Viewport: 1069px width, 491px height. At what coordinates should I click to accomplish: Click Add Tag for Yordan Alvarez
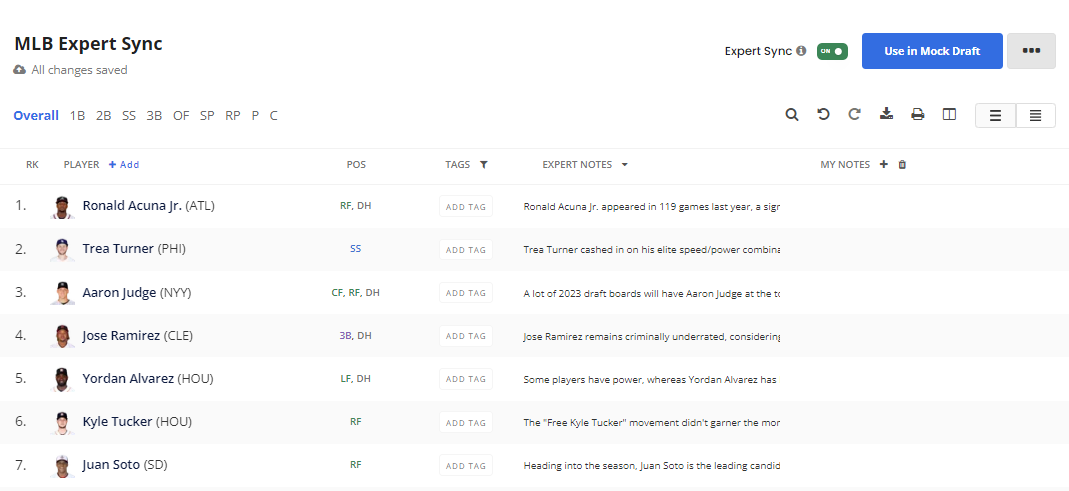466,379
